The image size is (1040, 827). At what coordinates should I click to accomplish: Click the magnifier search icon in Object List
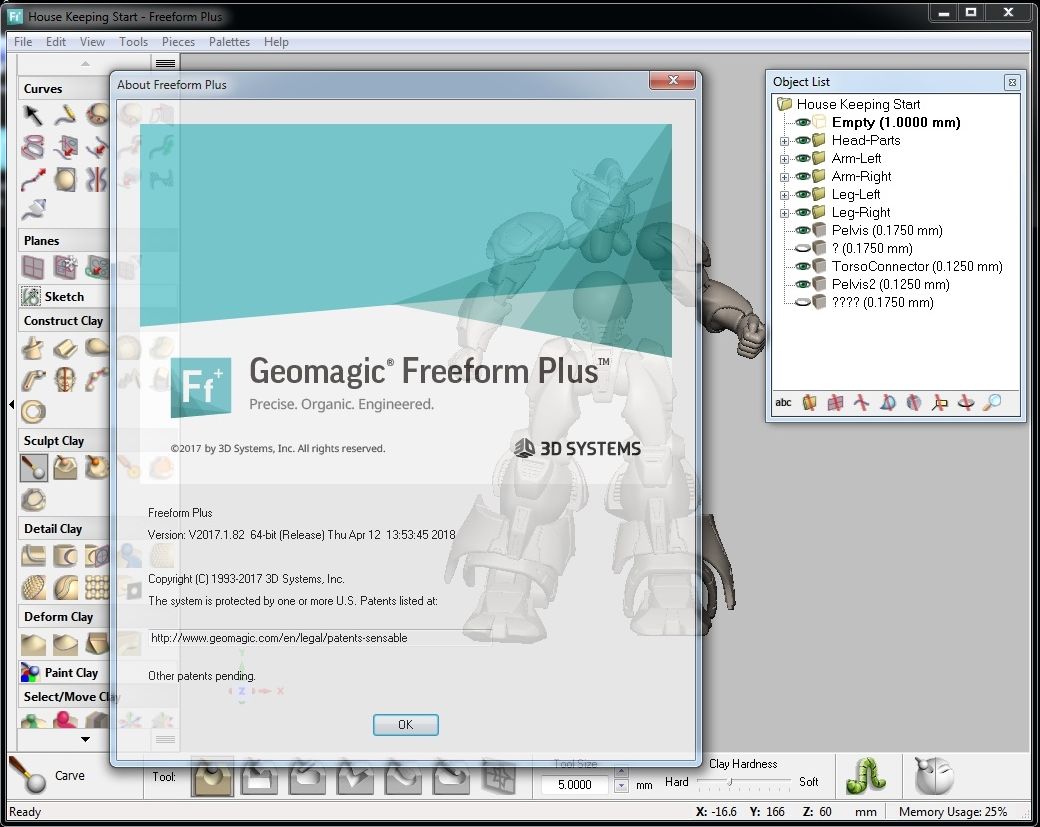point(992,403)
